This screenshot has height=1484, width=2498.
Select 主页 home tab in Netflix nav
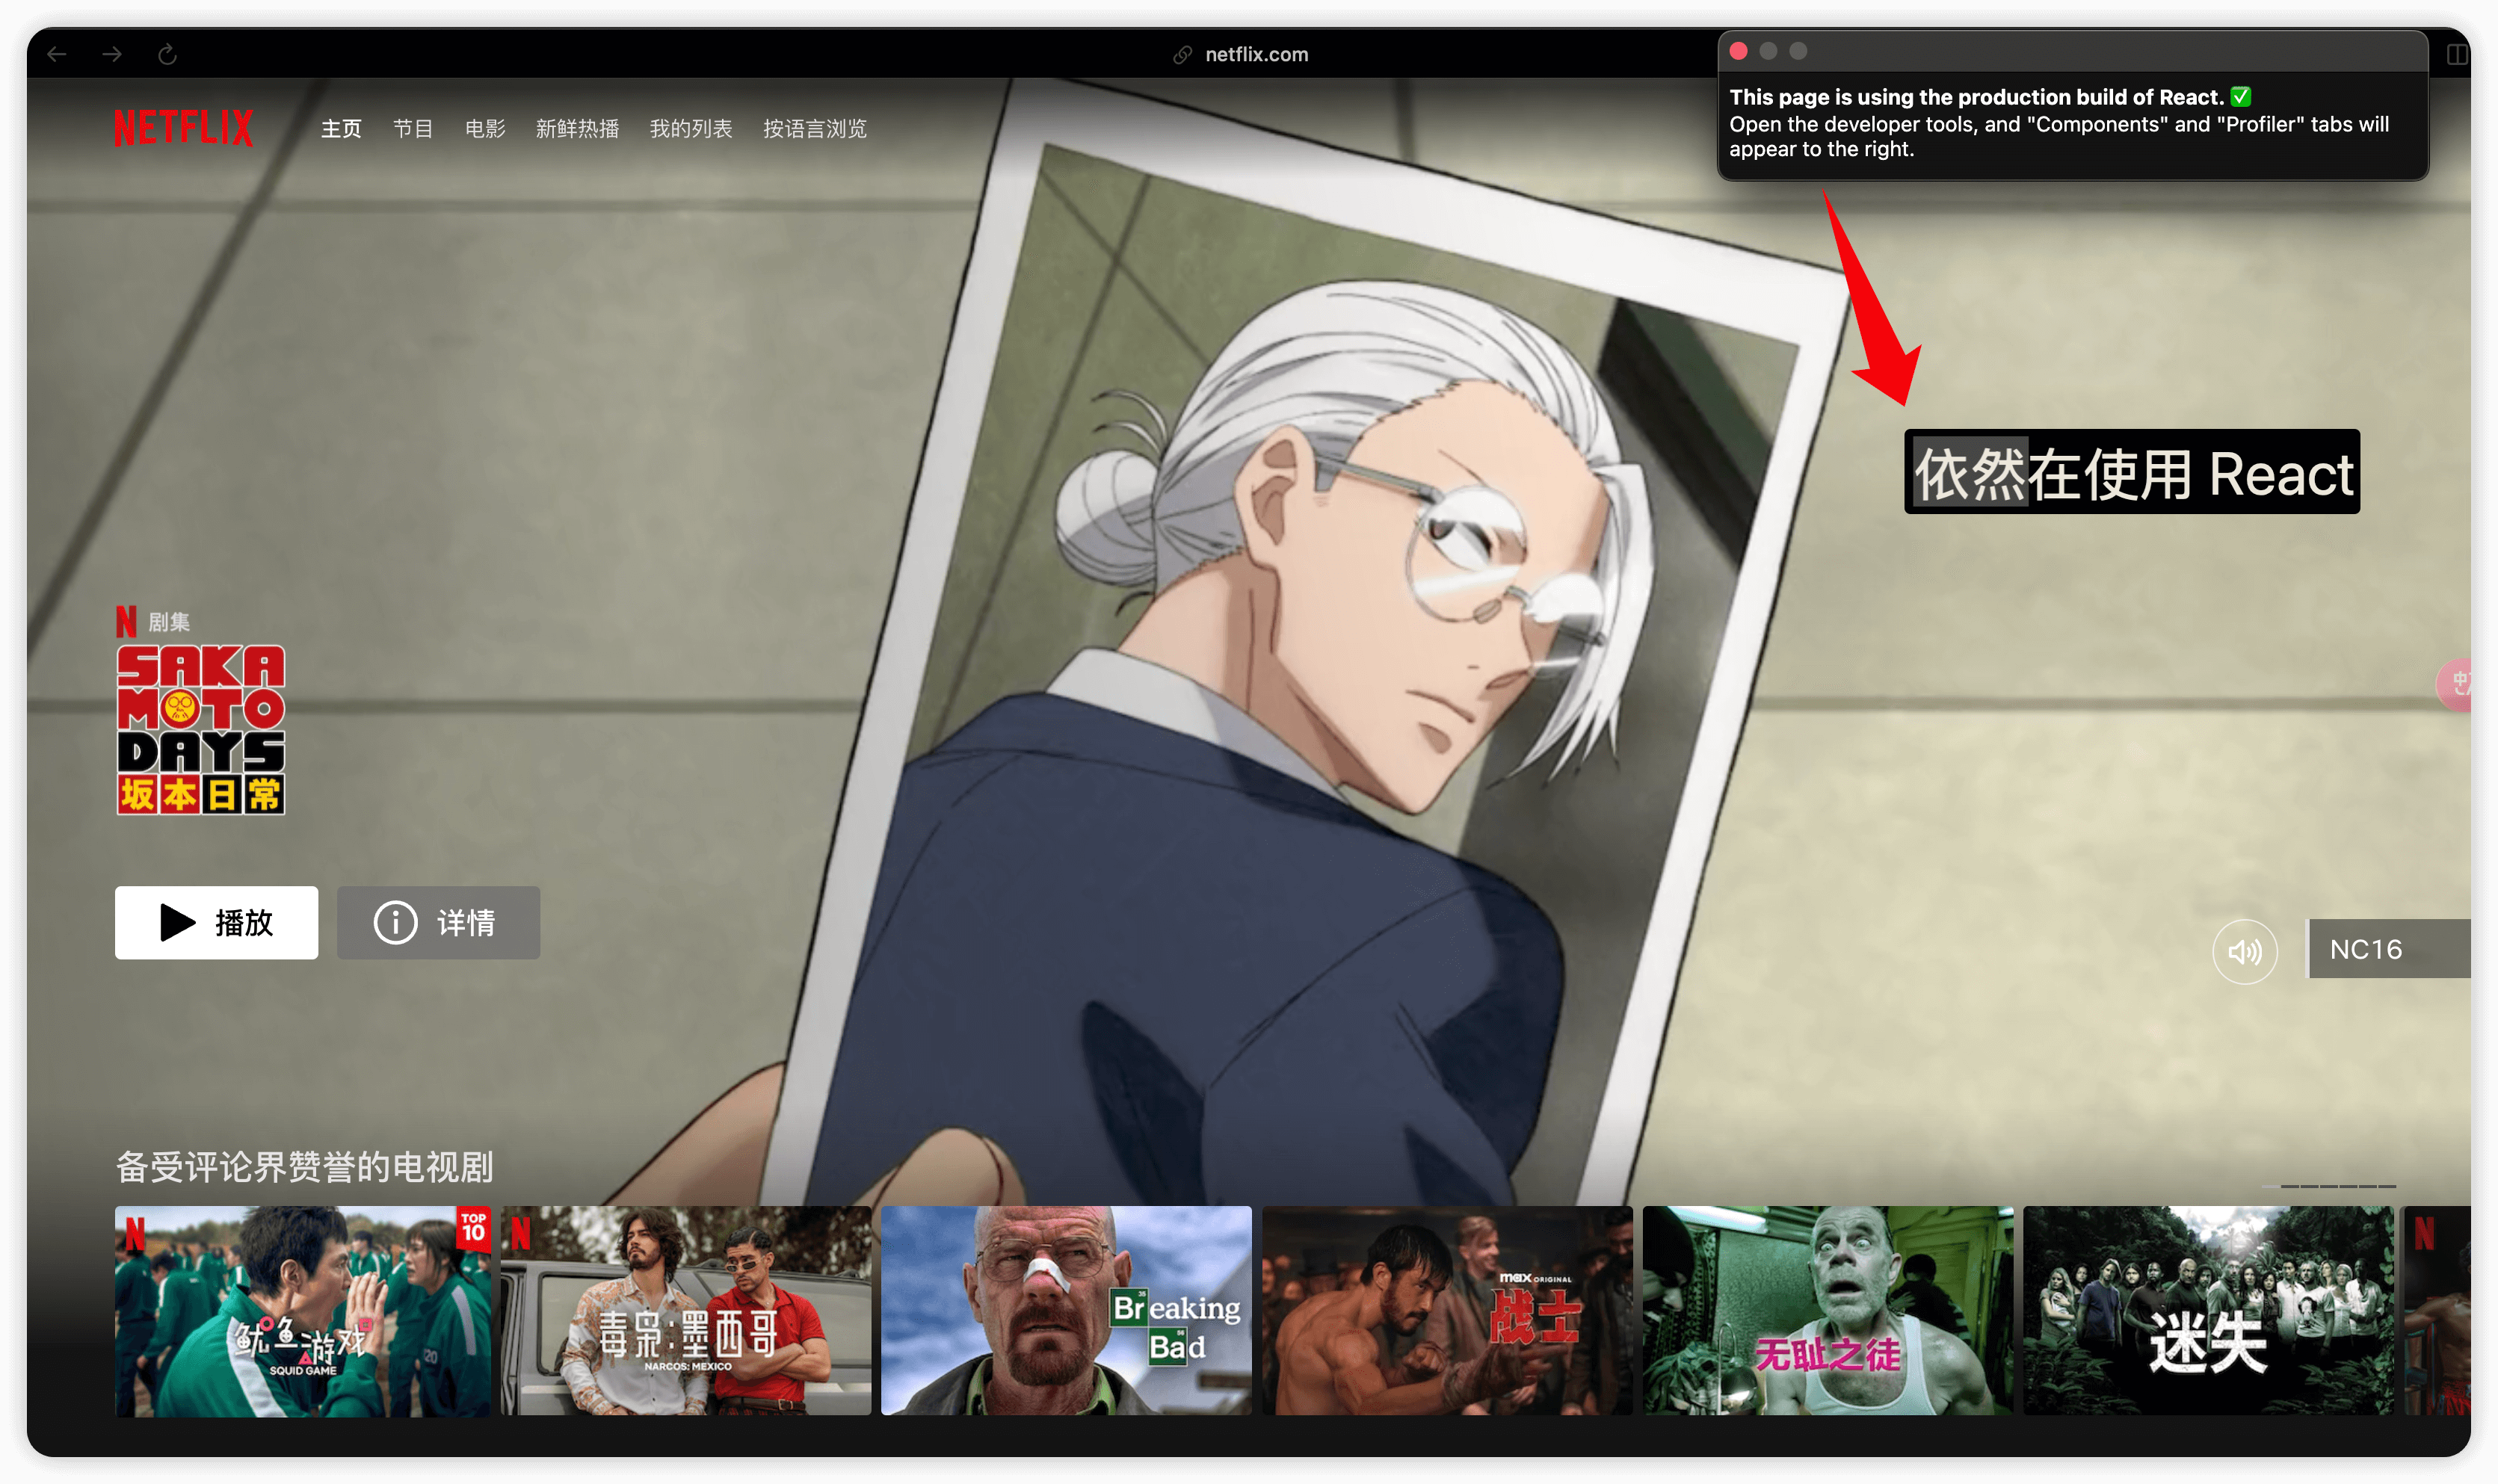click(345, 129)
